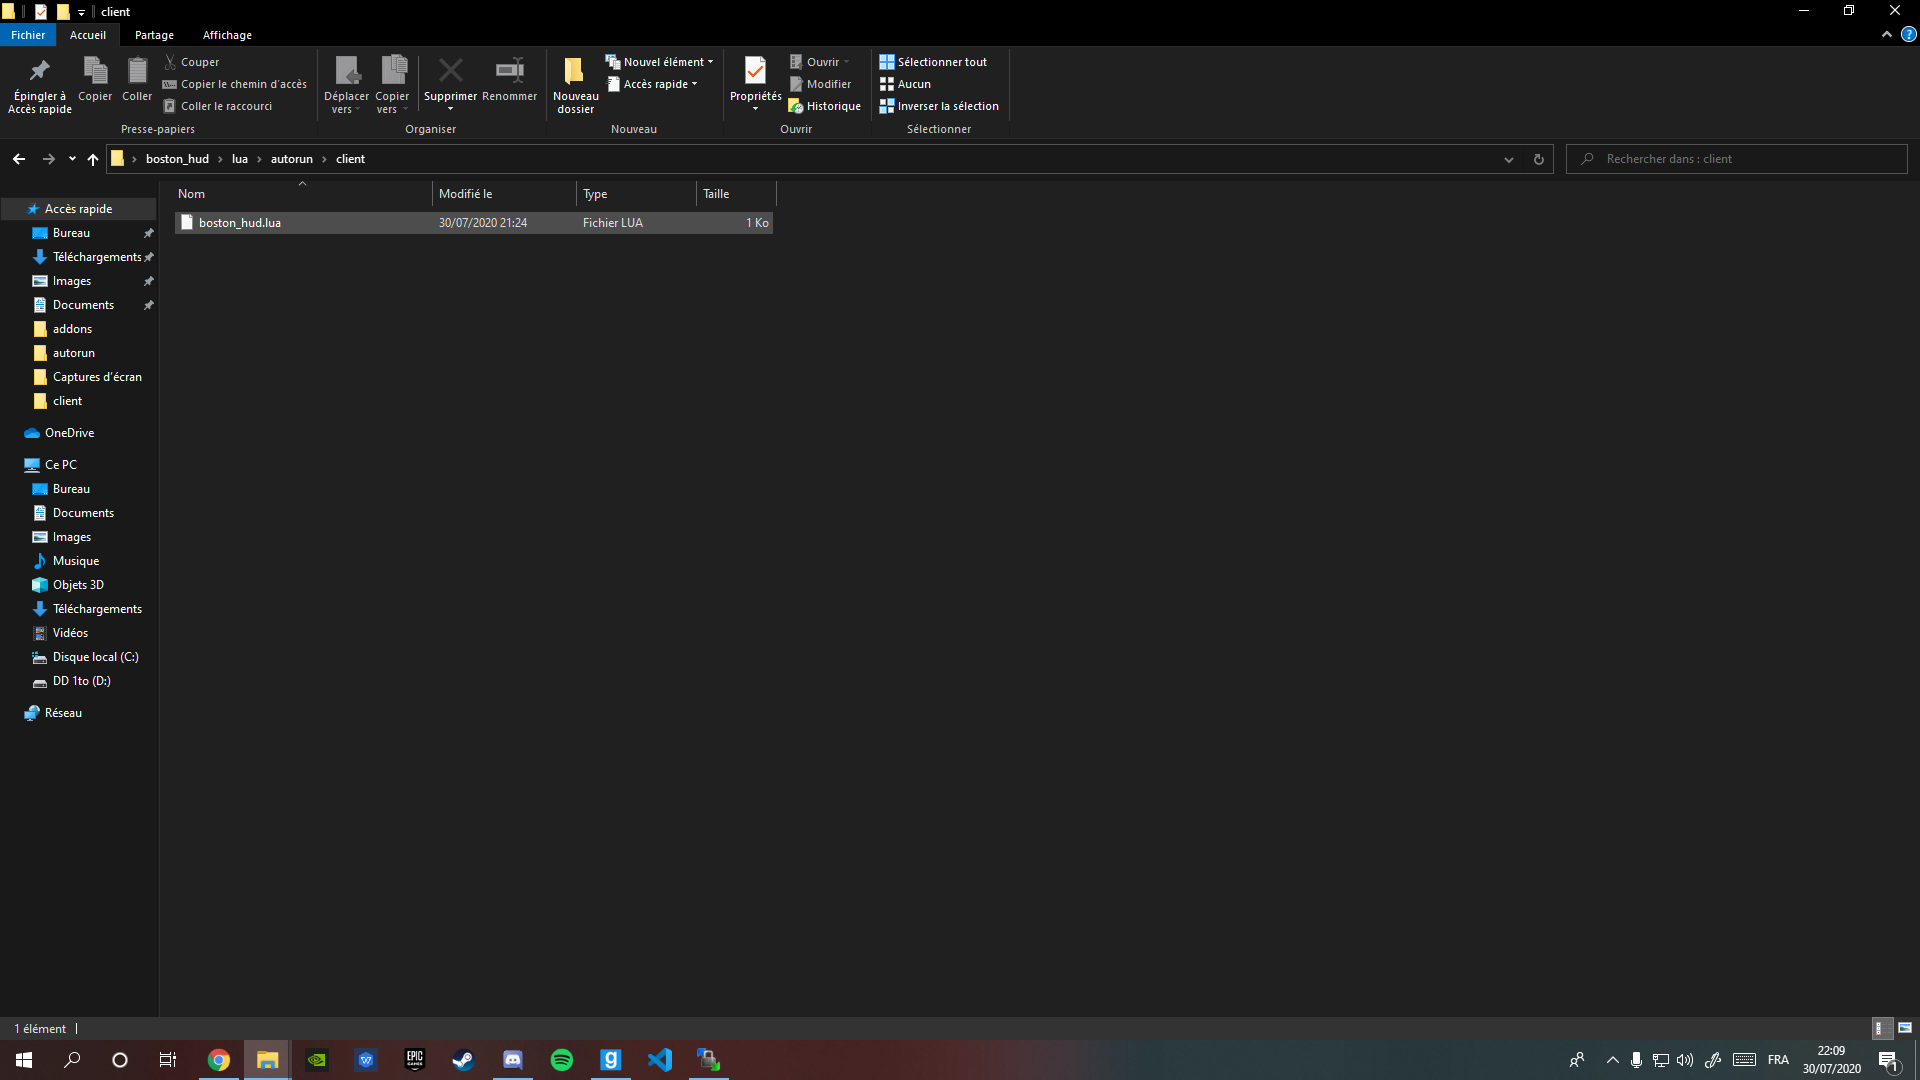Open the Nouvel élément dropdown
Image resolution: width=1920 pixels, height=1080 pixels.
[660, 62]
